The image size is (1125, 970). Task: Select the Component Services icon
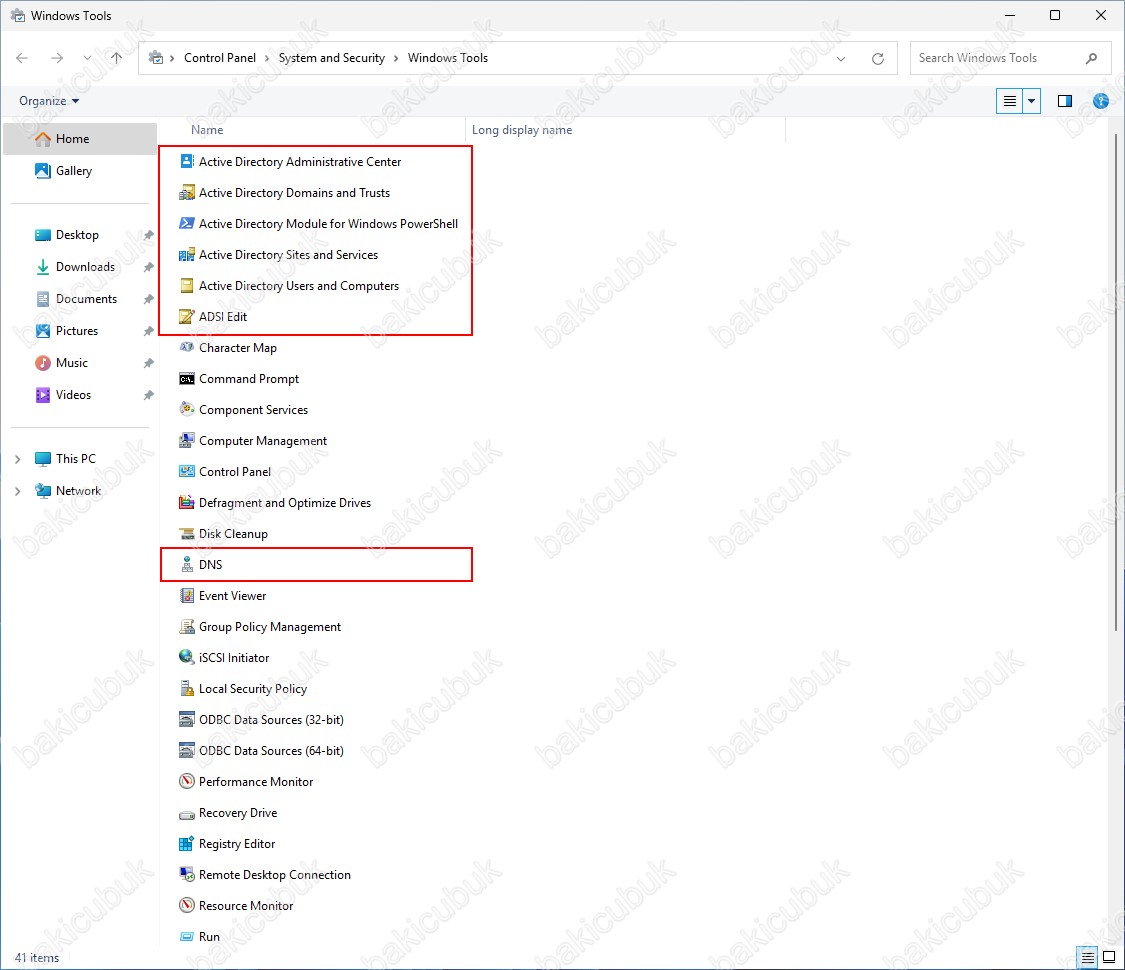(187, 410)
